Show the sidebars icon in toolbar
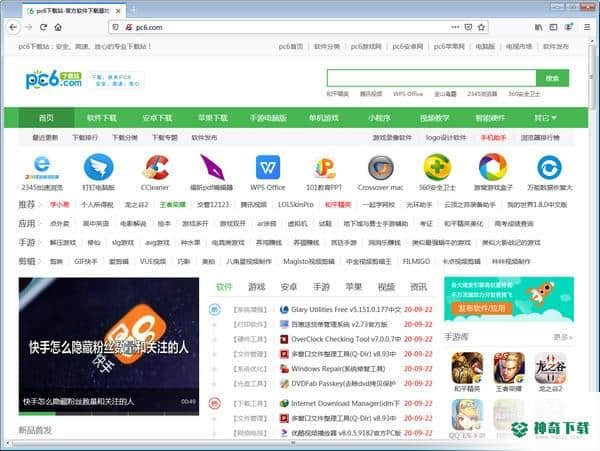Screen dimensions: 600x451 (x=553, y=27)
